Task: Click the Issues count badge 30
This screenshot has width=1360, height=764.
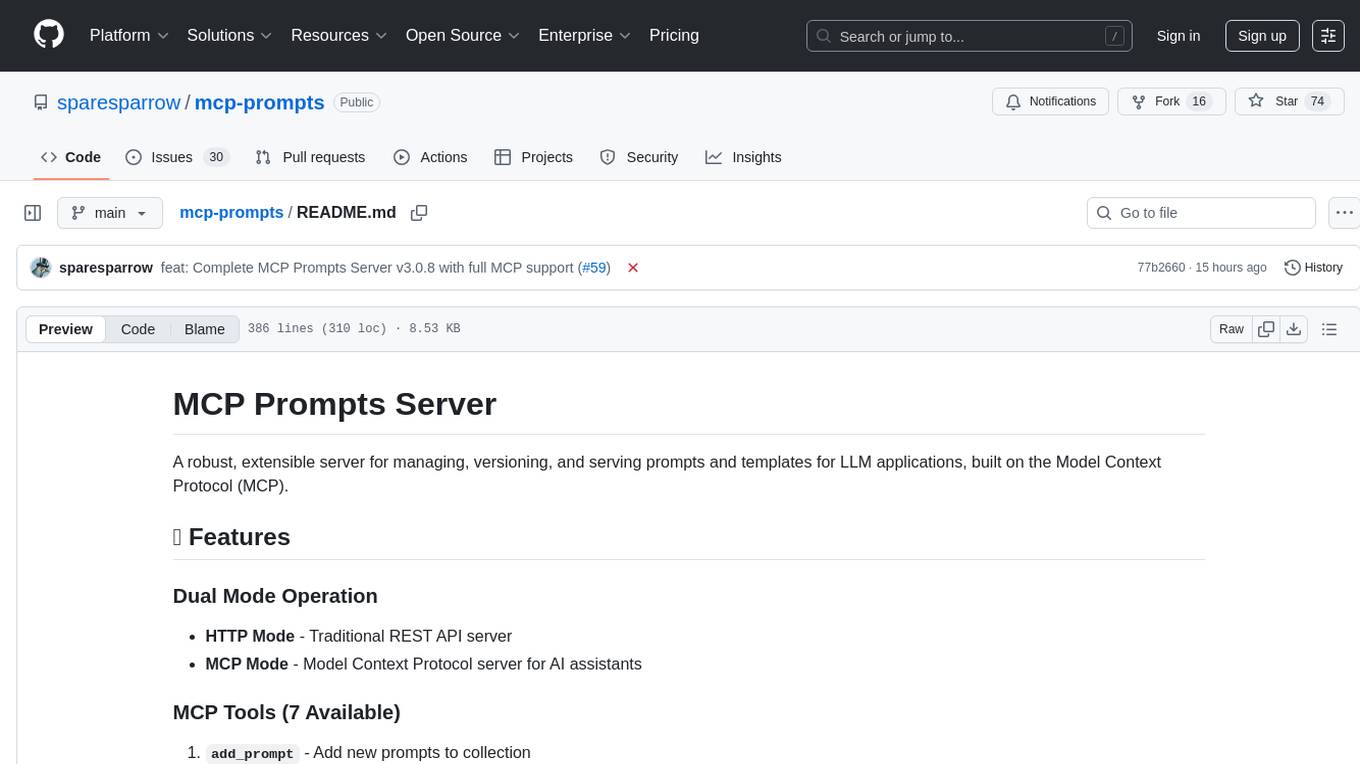Action: click(216, 157)
